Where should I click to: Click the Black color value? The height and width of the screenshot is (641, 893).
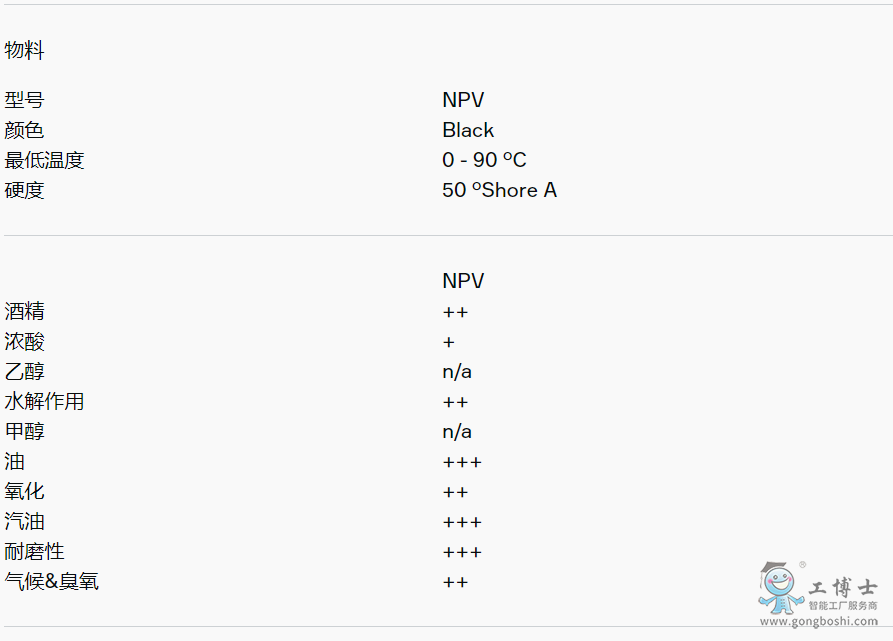(x=468, y=130)
